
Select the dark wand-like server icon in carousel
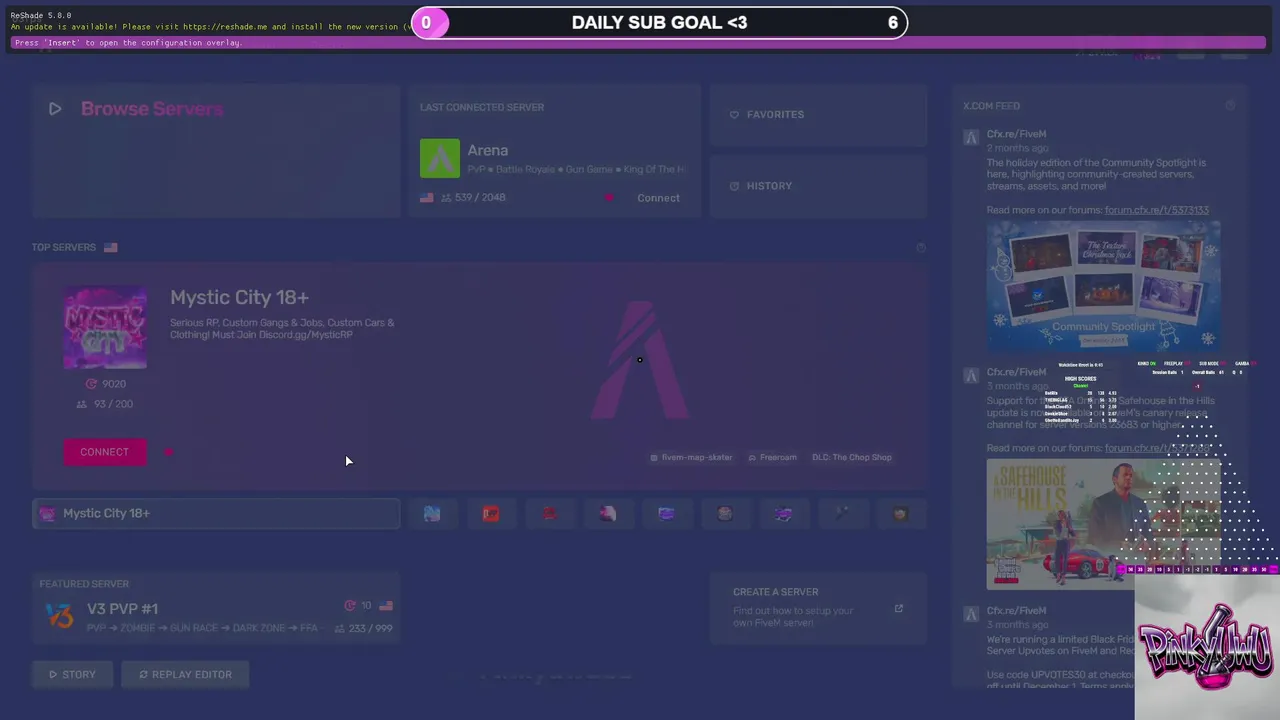point(842,513)
